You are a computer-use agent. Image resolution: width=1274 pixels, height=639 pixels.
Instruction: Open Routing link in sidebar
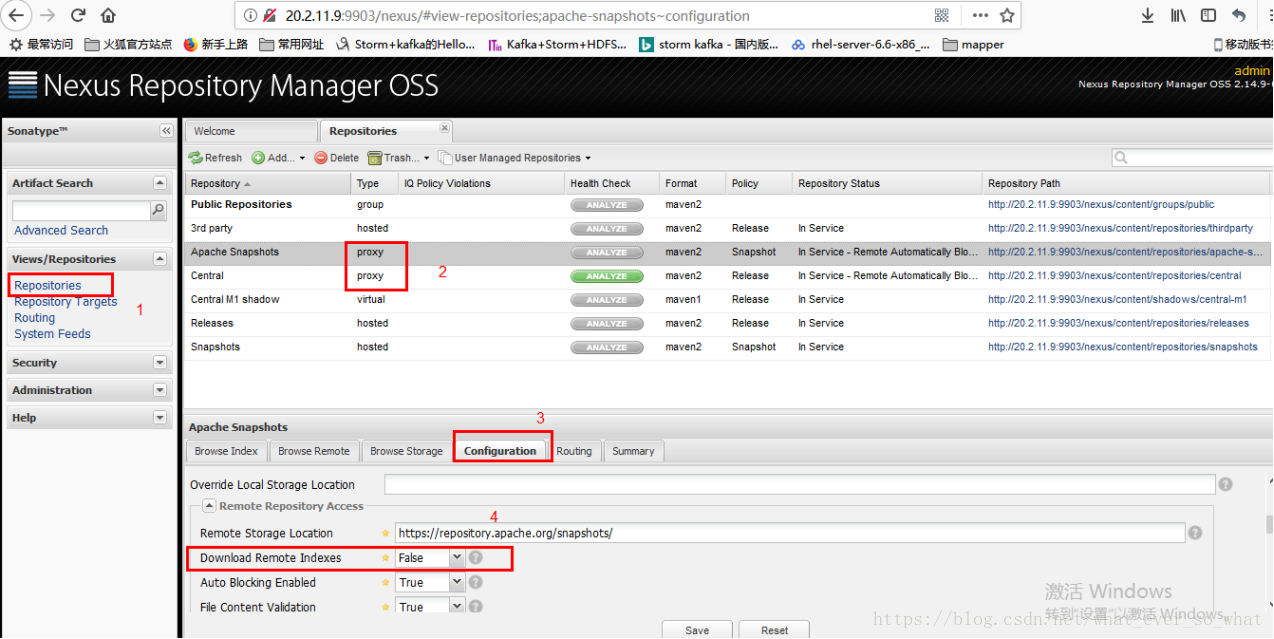35,317
